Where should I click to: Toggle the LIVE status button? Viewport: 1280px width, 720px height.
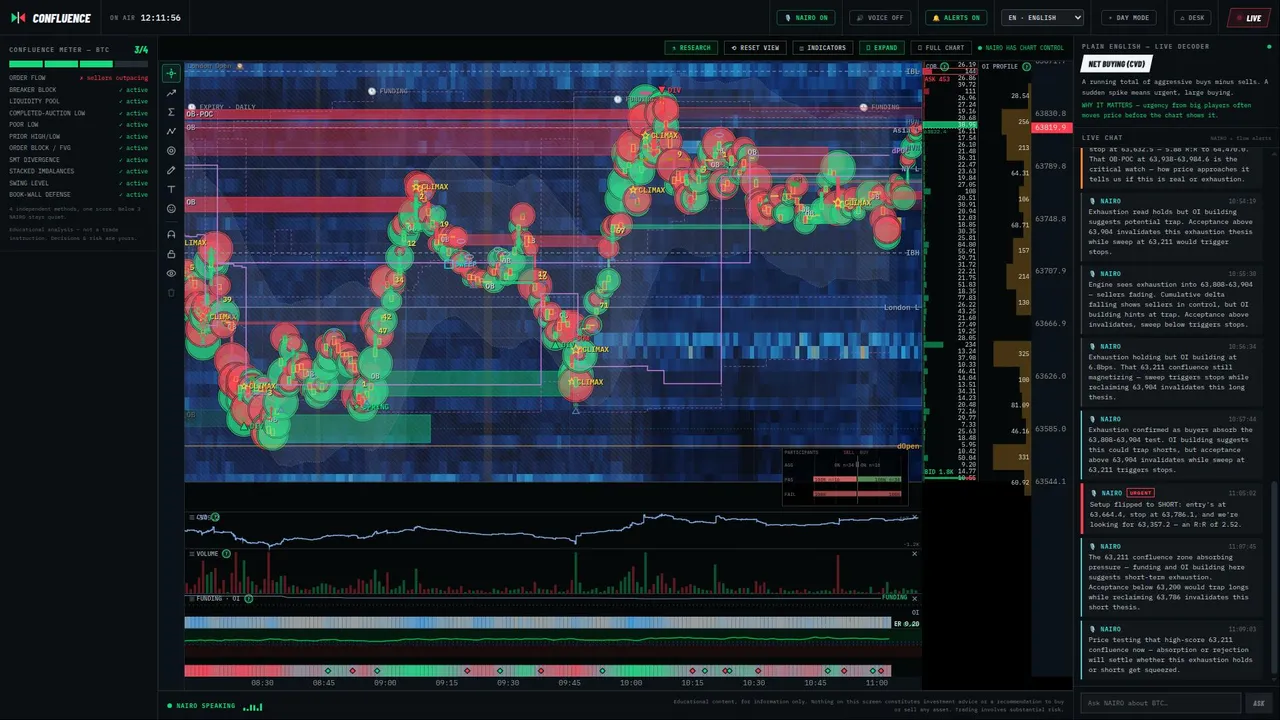pyautogui.click(x=1249, y=18)
